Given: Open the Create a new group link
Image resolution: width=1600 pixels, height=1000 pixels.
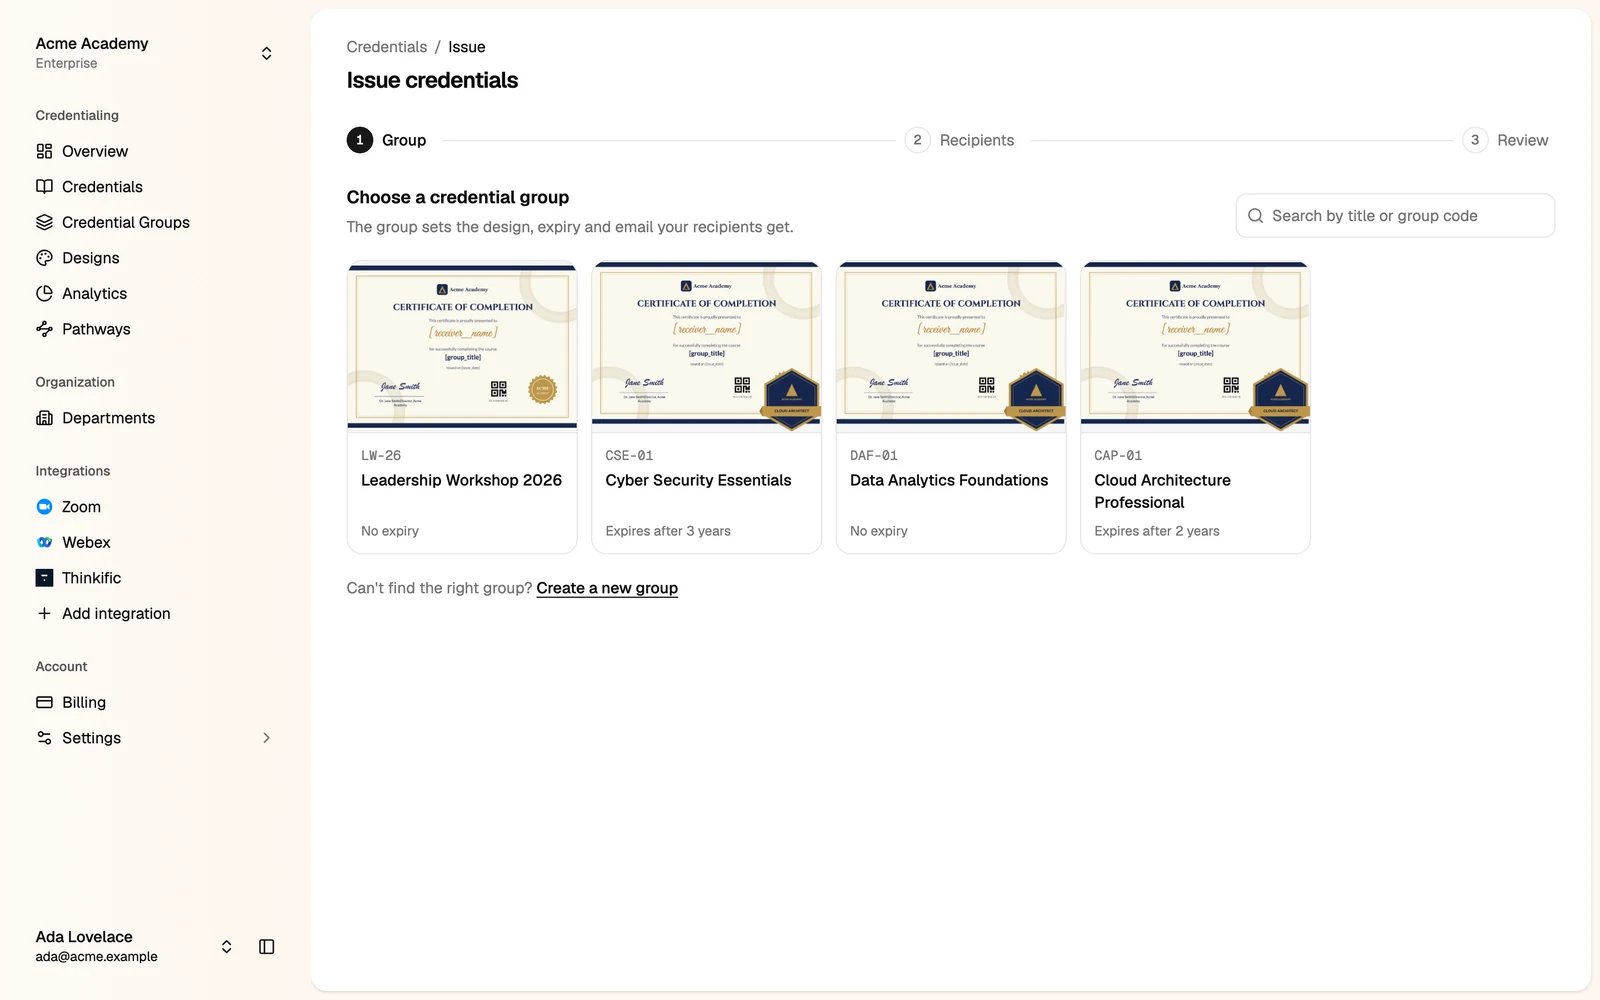Looking at the screenshot, I should (x=607, y=588).
